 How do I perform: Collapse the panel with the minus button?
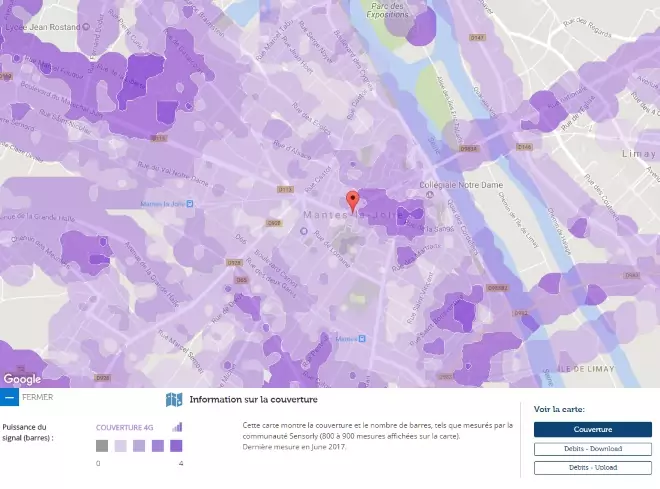[x=9, y=397]
